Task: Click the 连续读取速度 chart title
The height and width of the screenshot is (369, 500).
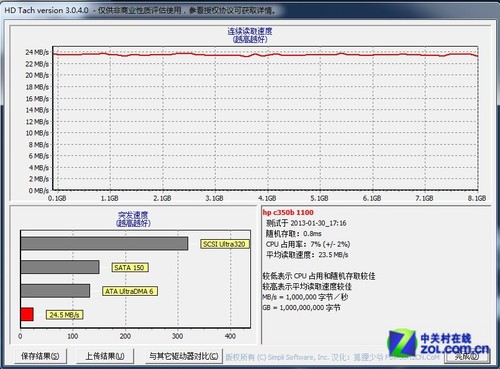Action: click(250, 31)
